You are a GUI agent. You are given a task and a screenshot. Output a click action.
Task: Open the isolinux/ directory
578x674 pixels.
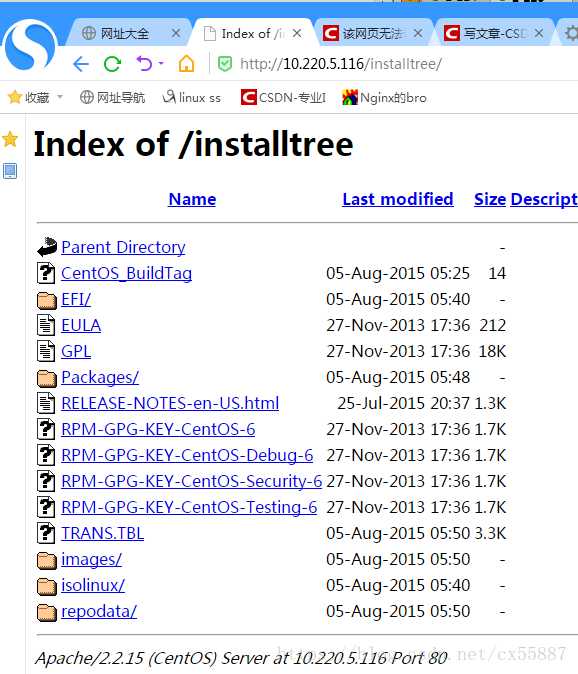point(93,585)
